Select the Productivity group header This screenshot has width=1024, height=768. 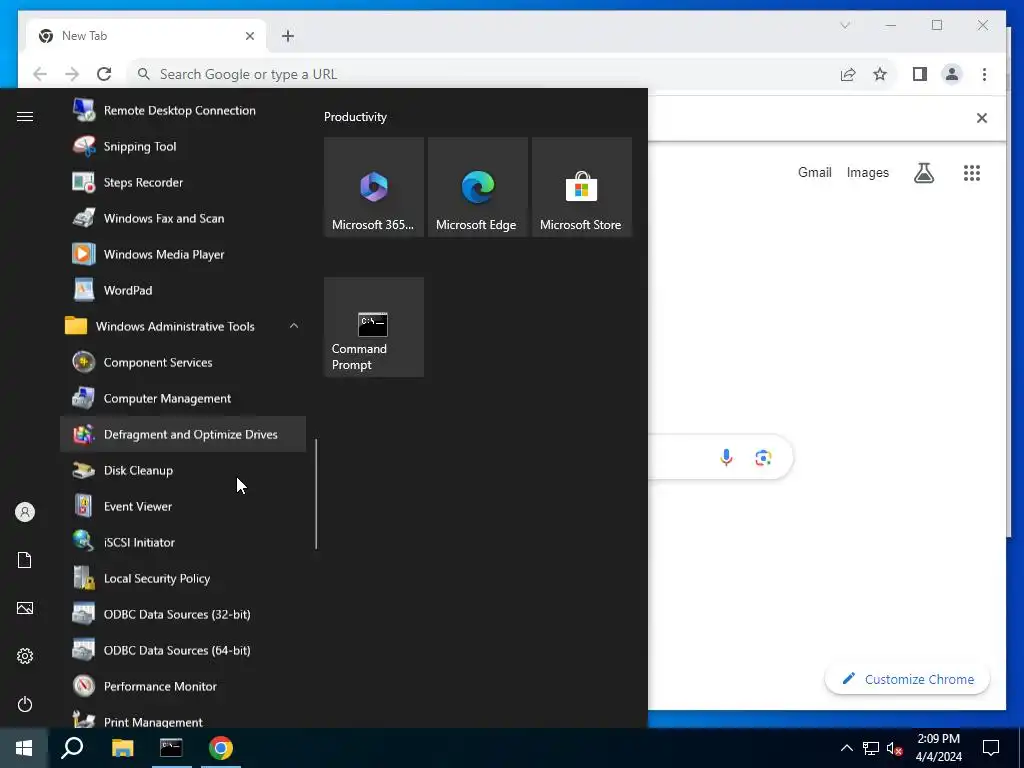click(355, 117)
